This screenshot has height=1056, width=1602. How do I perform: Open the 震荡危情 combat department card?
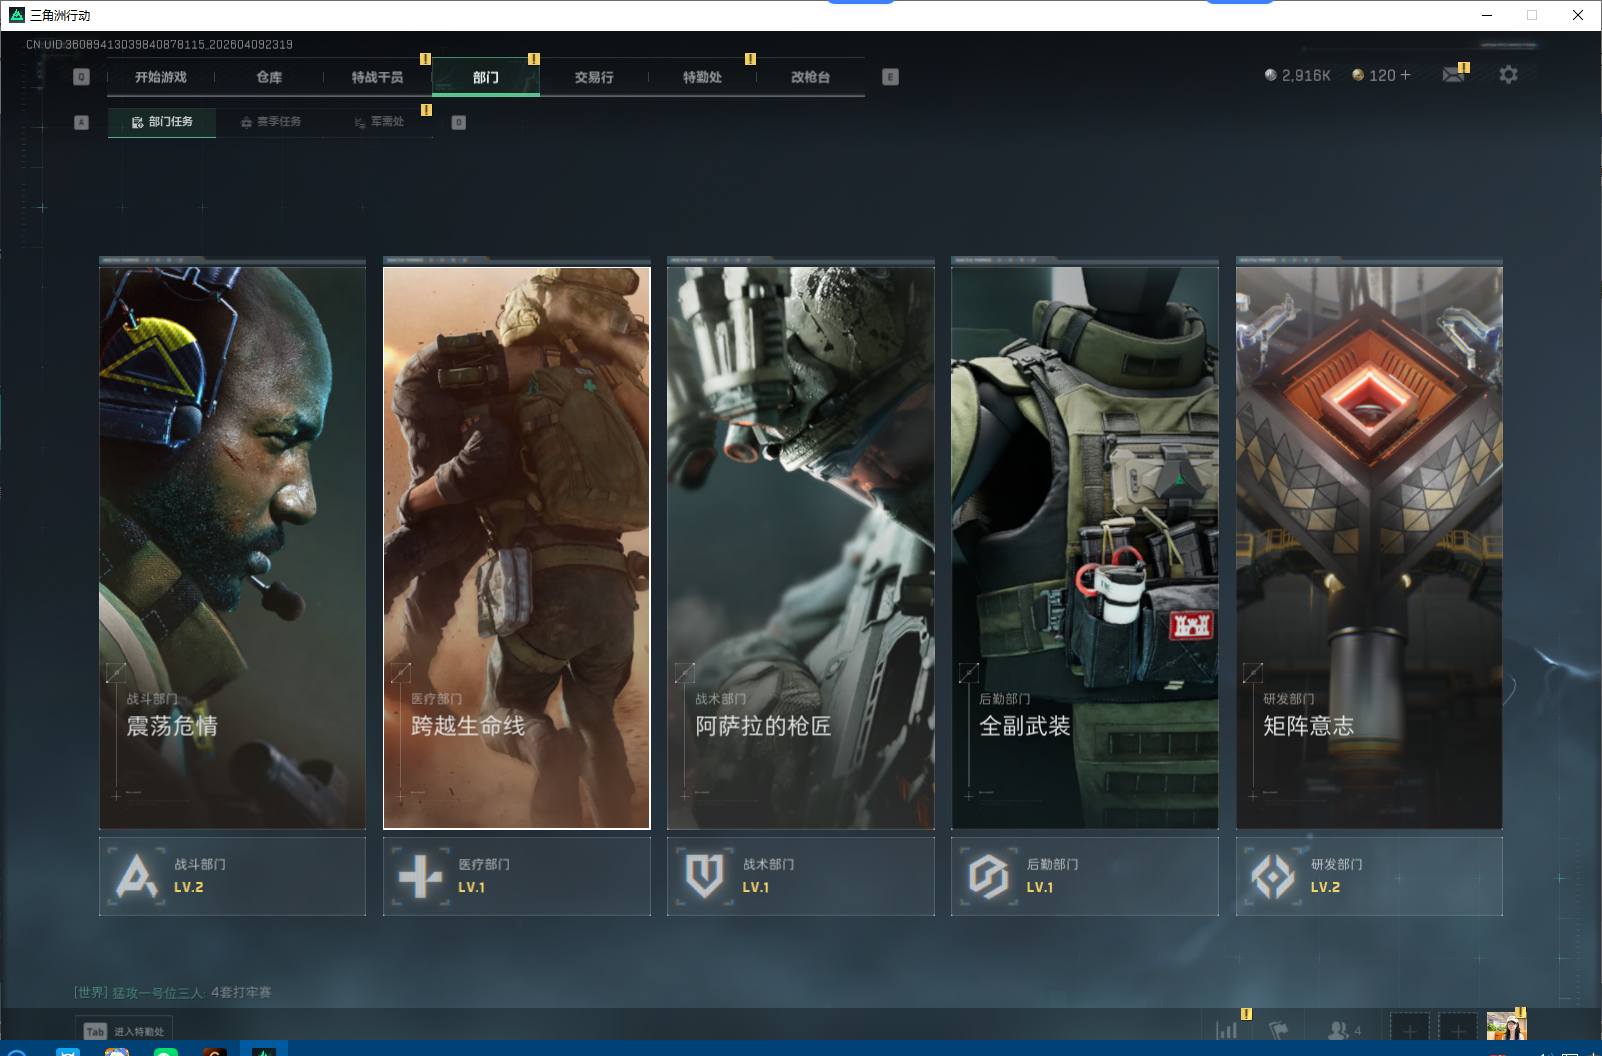pyautogui.click(x=232, y=547)
